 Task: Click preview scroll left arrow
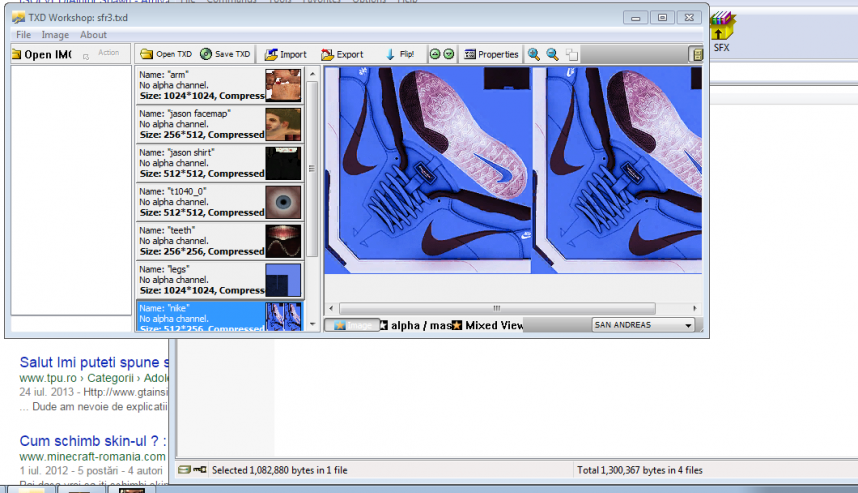(x=331, y=308)
